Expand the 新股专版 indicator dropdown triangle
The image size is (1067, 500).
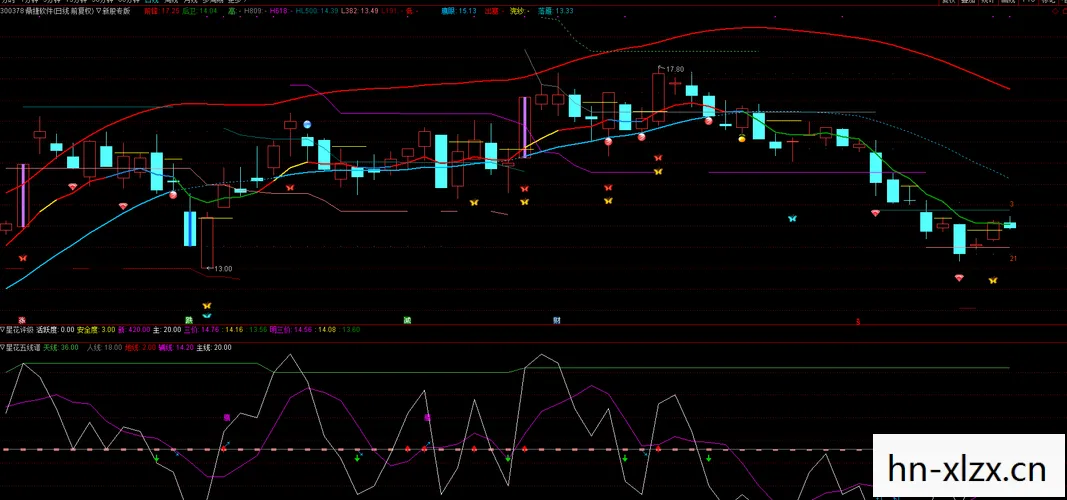point(99,12)
